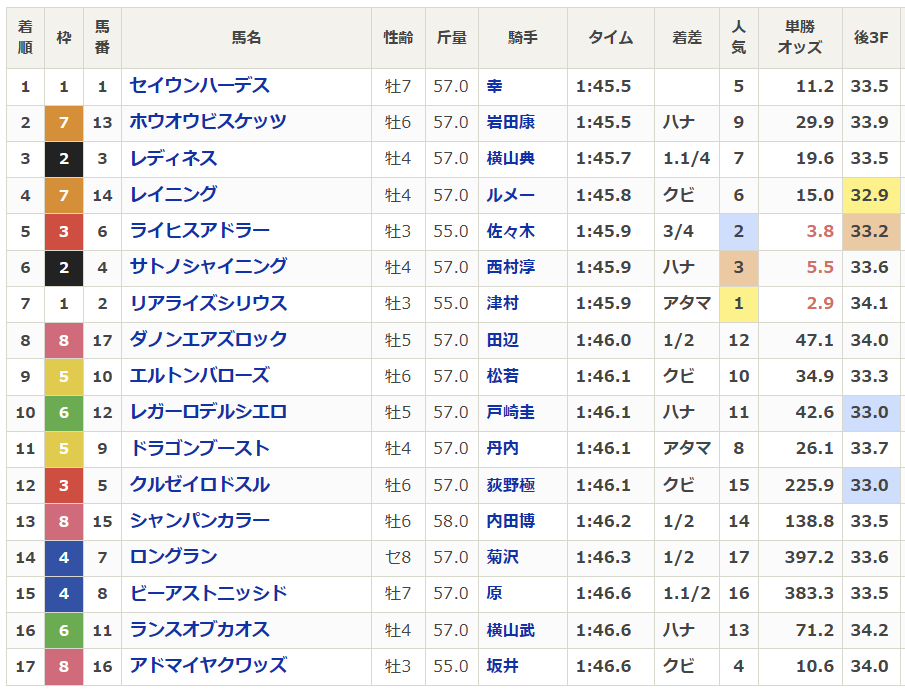Click the red odds value 2.9
Screen dimensions: 905x692
click(x=820, y=303)
